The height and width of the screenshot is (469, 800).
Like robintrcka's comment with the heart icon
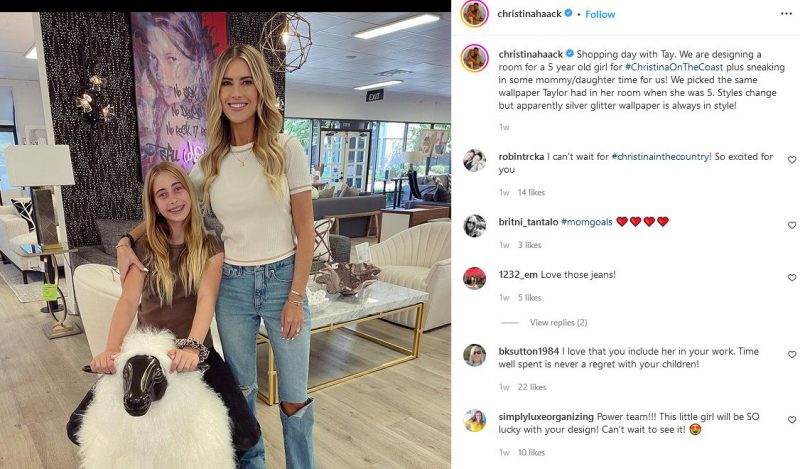[792, 160]
